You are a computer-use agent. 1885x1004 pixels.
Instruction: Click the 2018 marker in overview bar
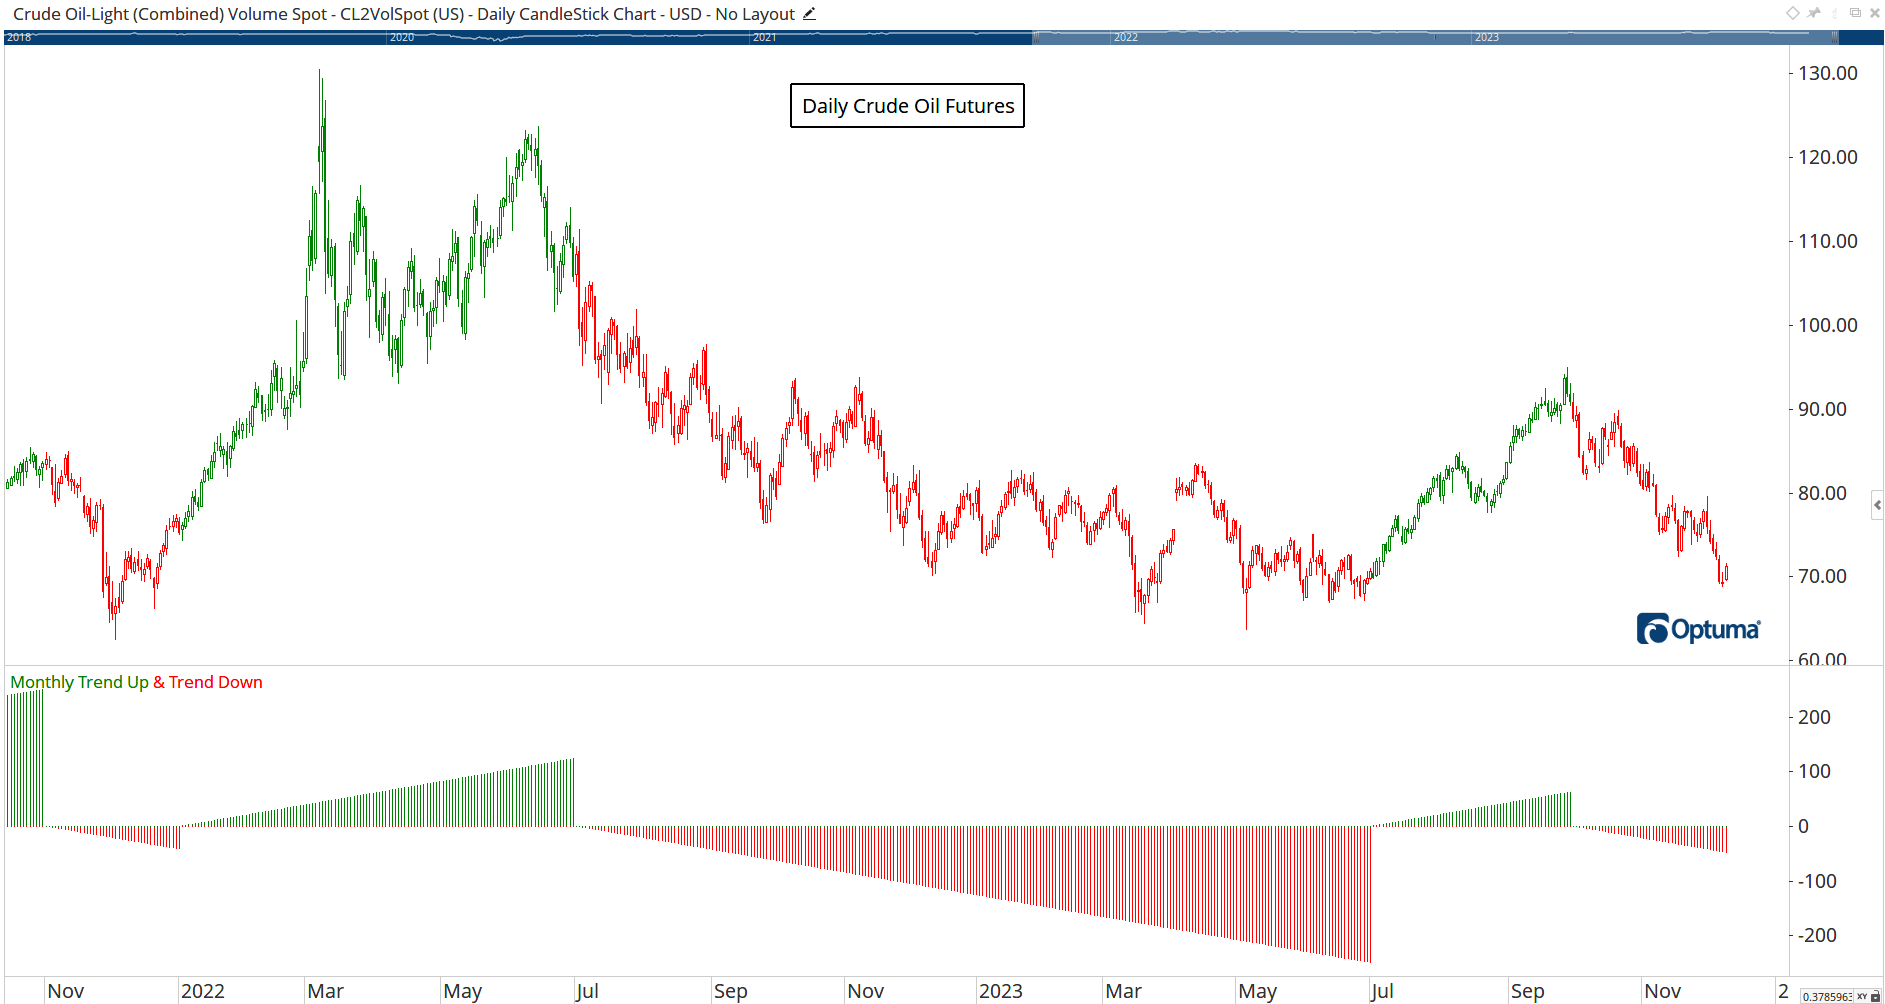tap(19, 37)
